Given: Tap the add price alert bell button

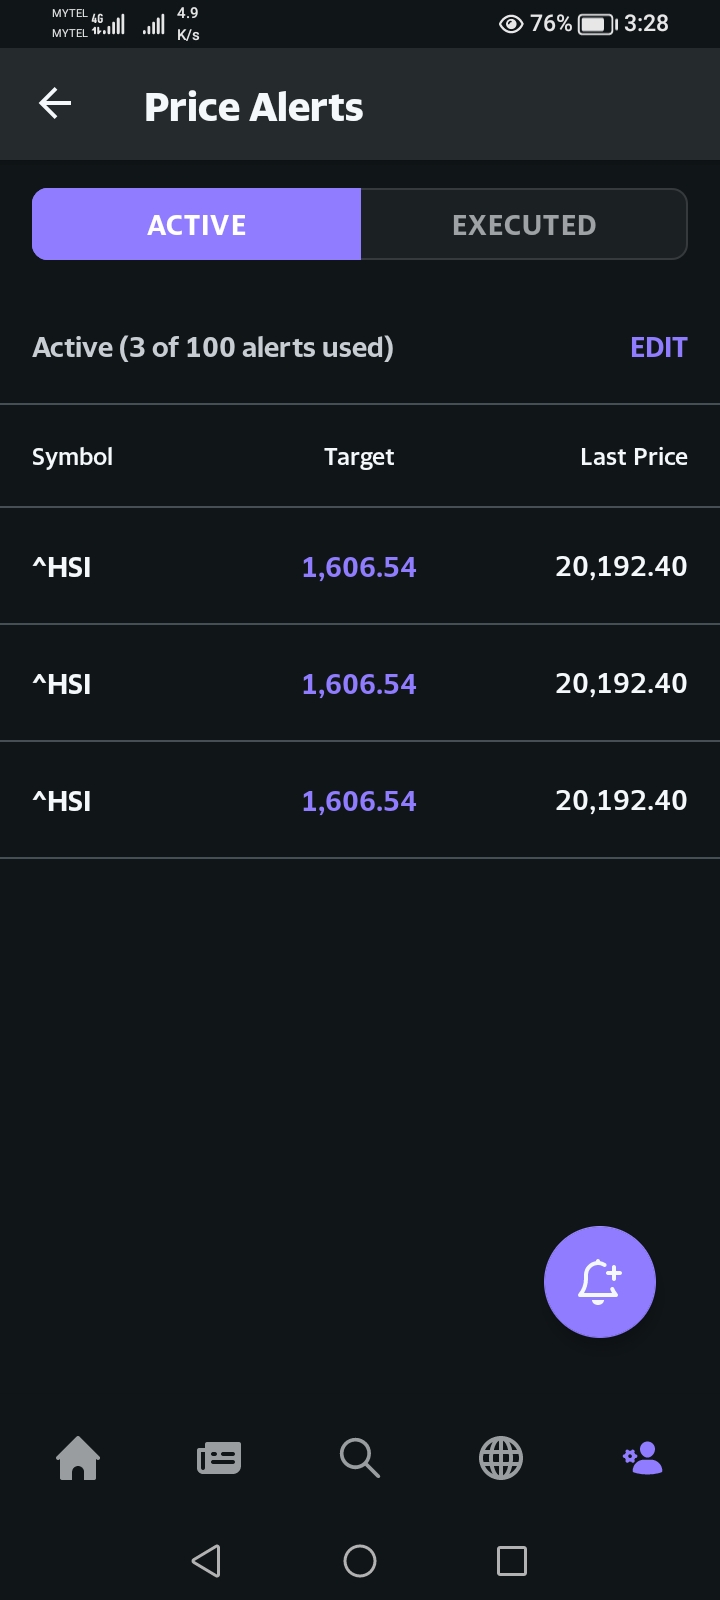Looking at the screenshot, I should [599, 1281].
